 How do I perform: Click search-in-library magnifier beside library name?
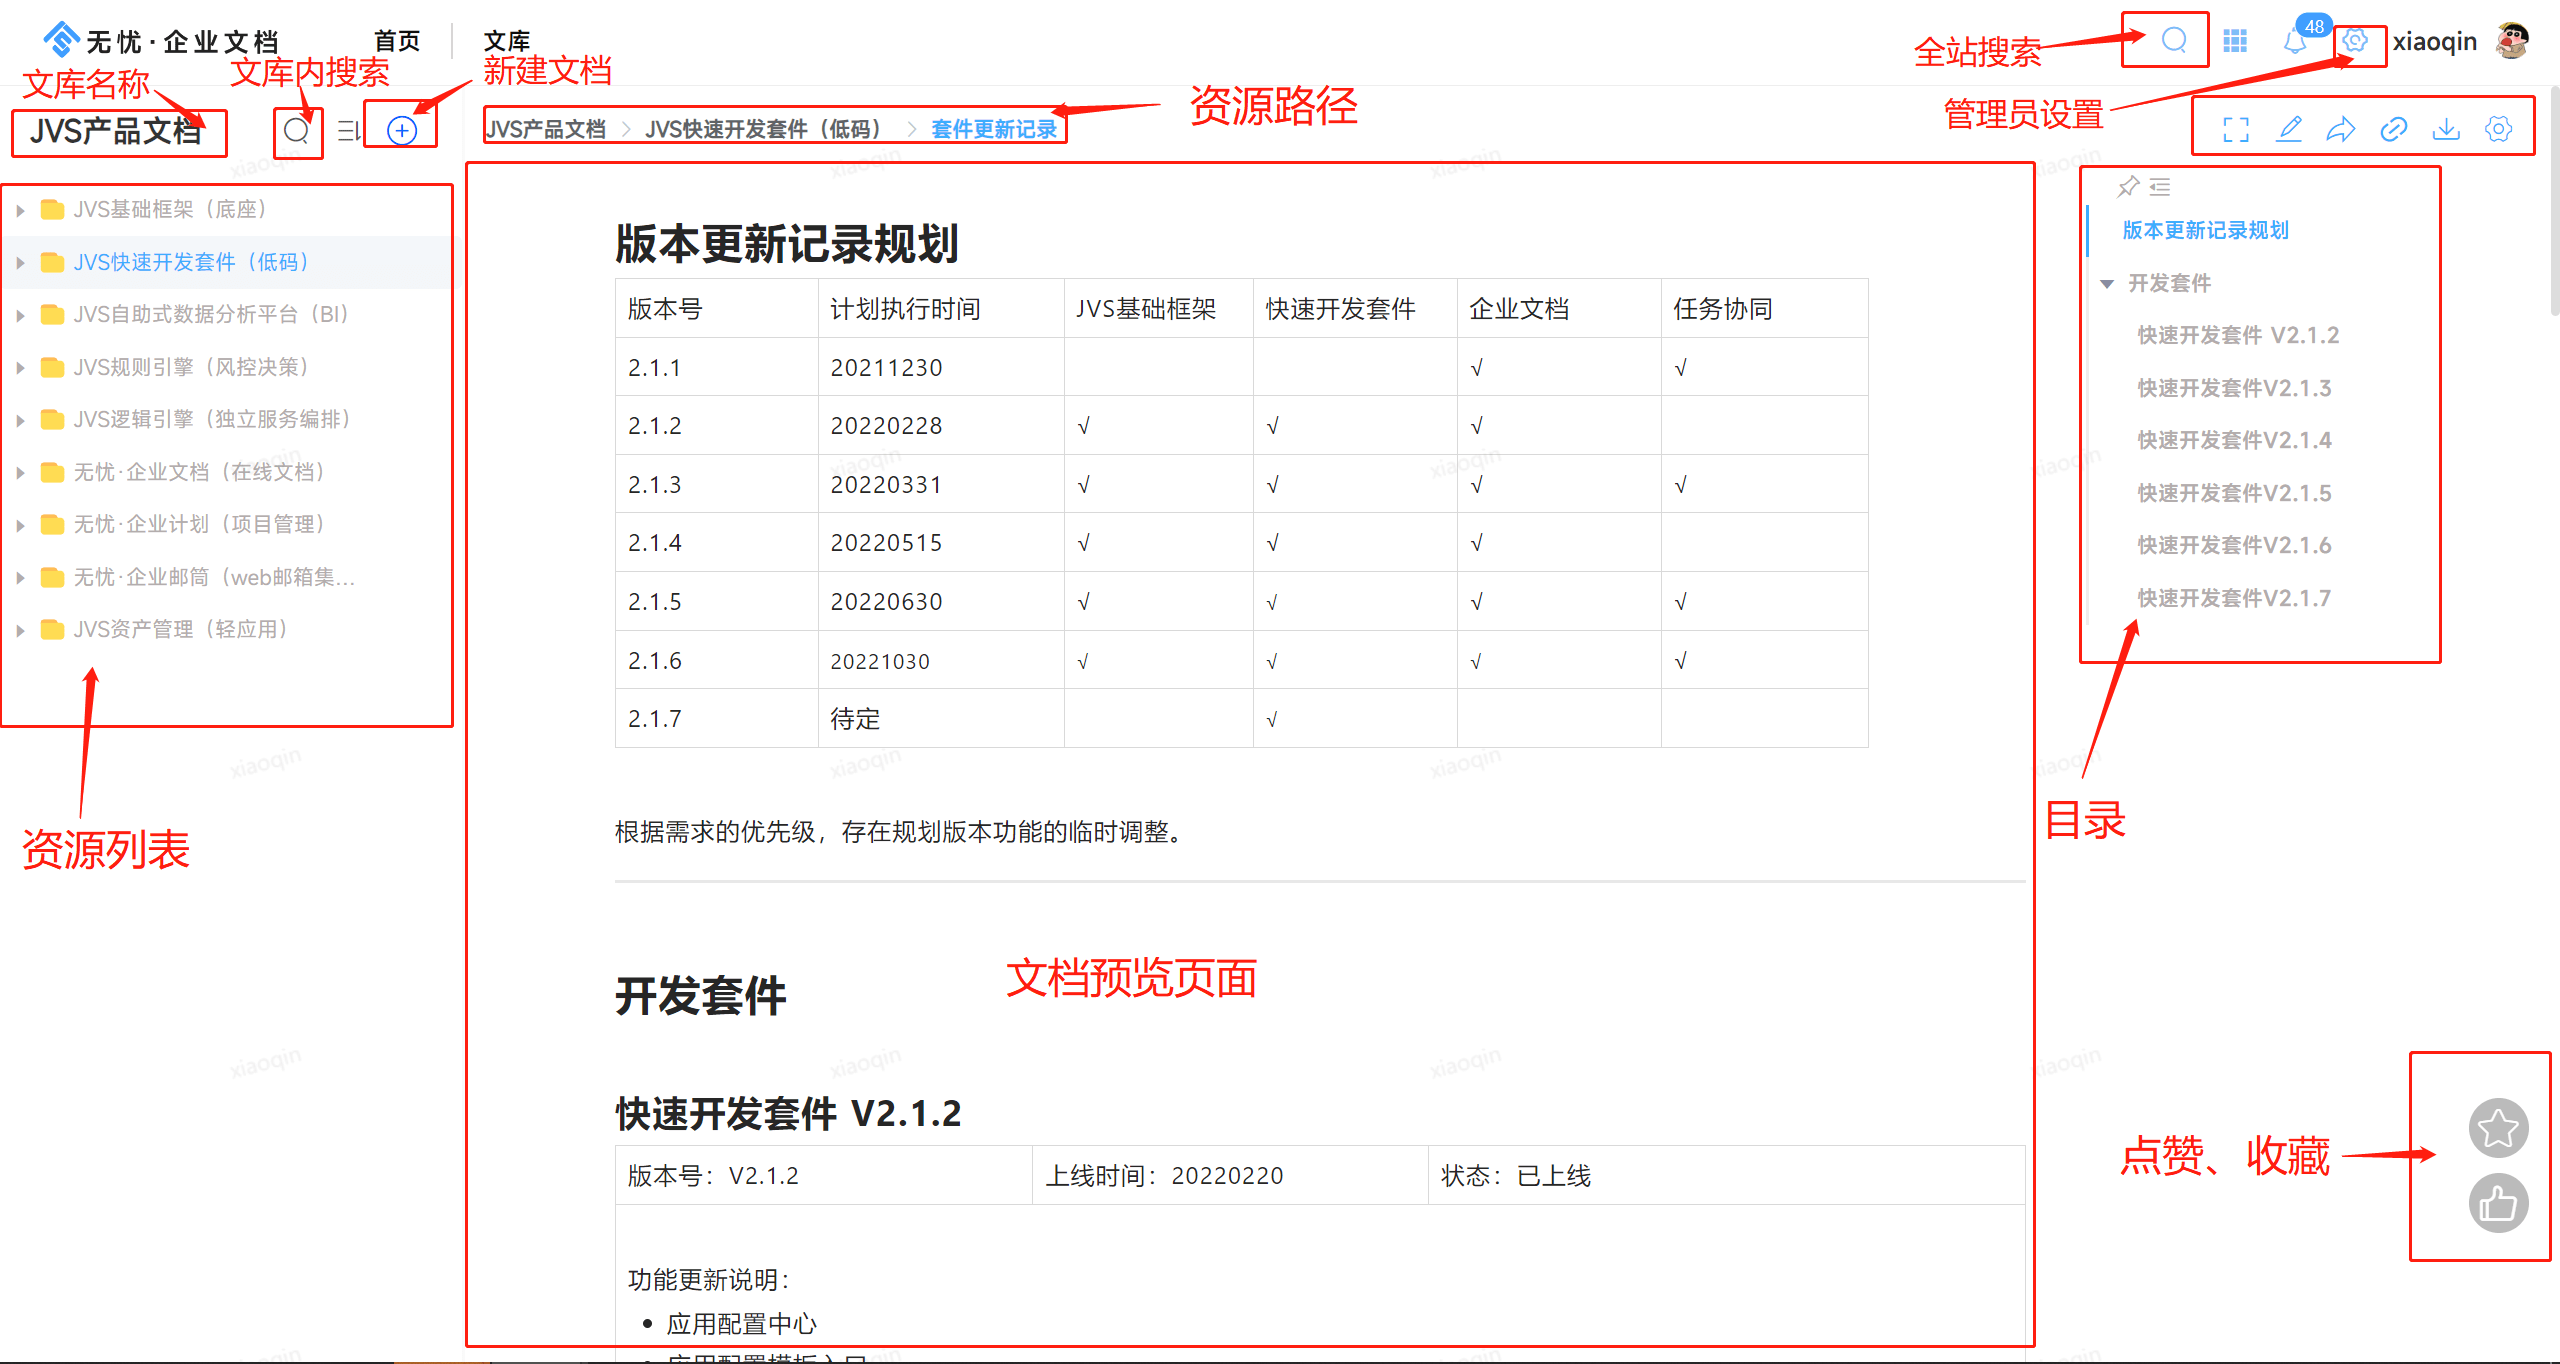coord(296,130)
